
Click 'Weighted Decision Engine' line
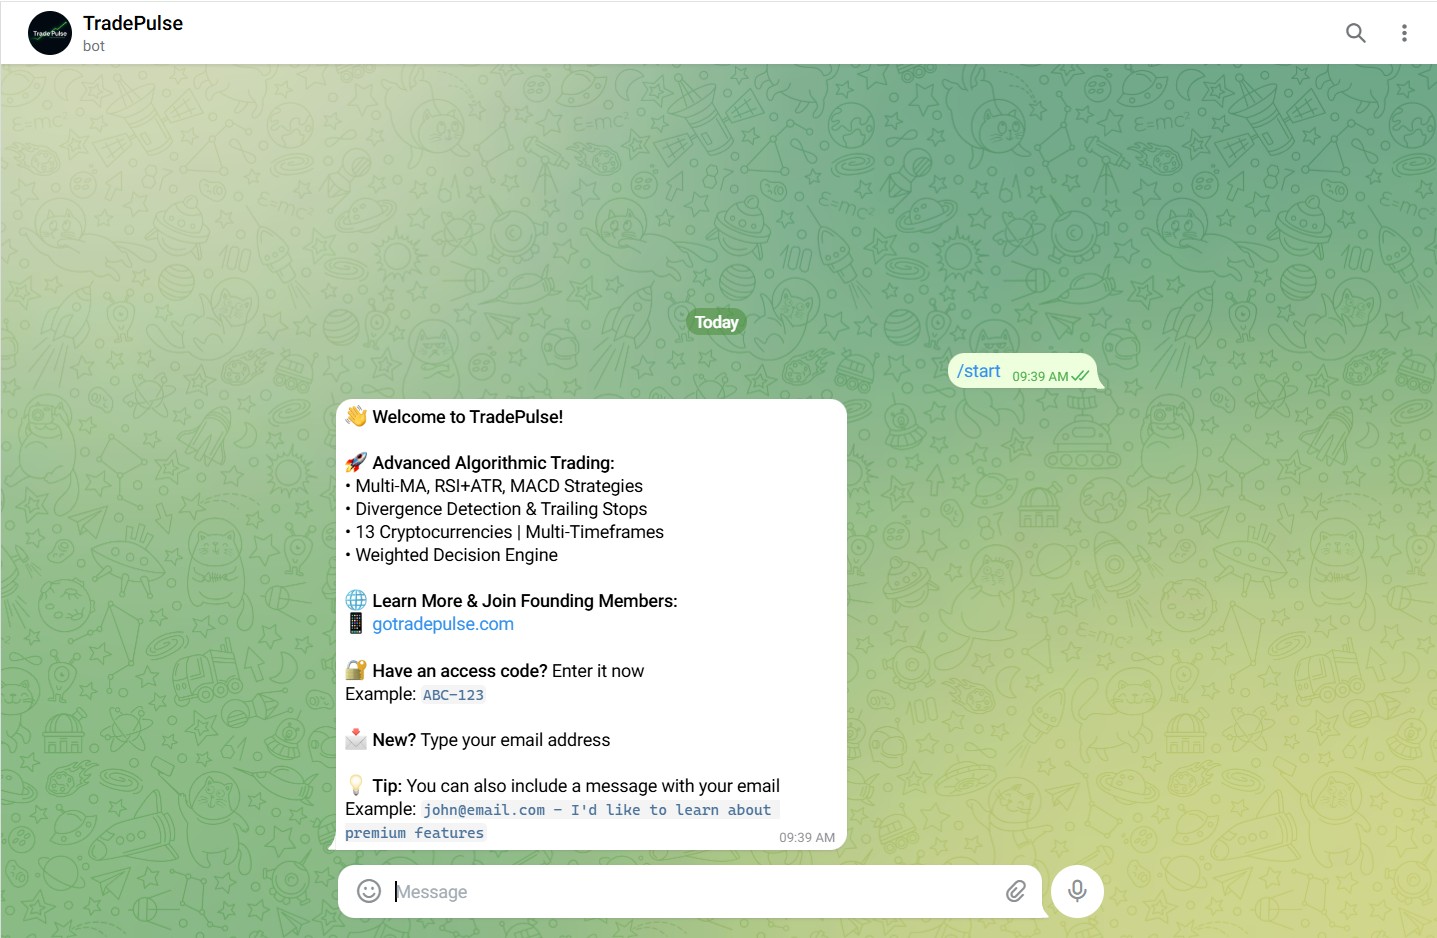456,555
